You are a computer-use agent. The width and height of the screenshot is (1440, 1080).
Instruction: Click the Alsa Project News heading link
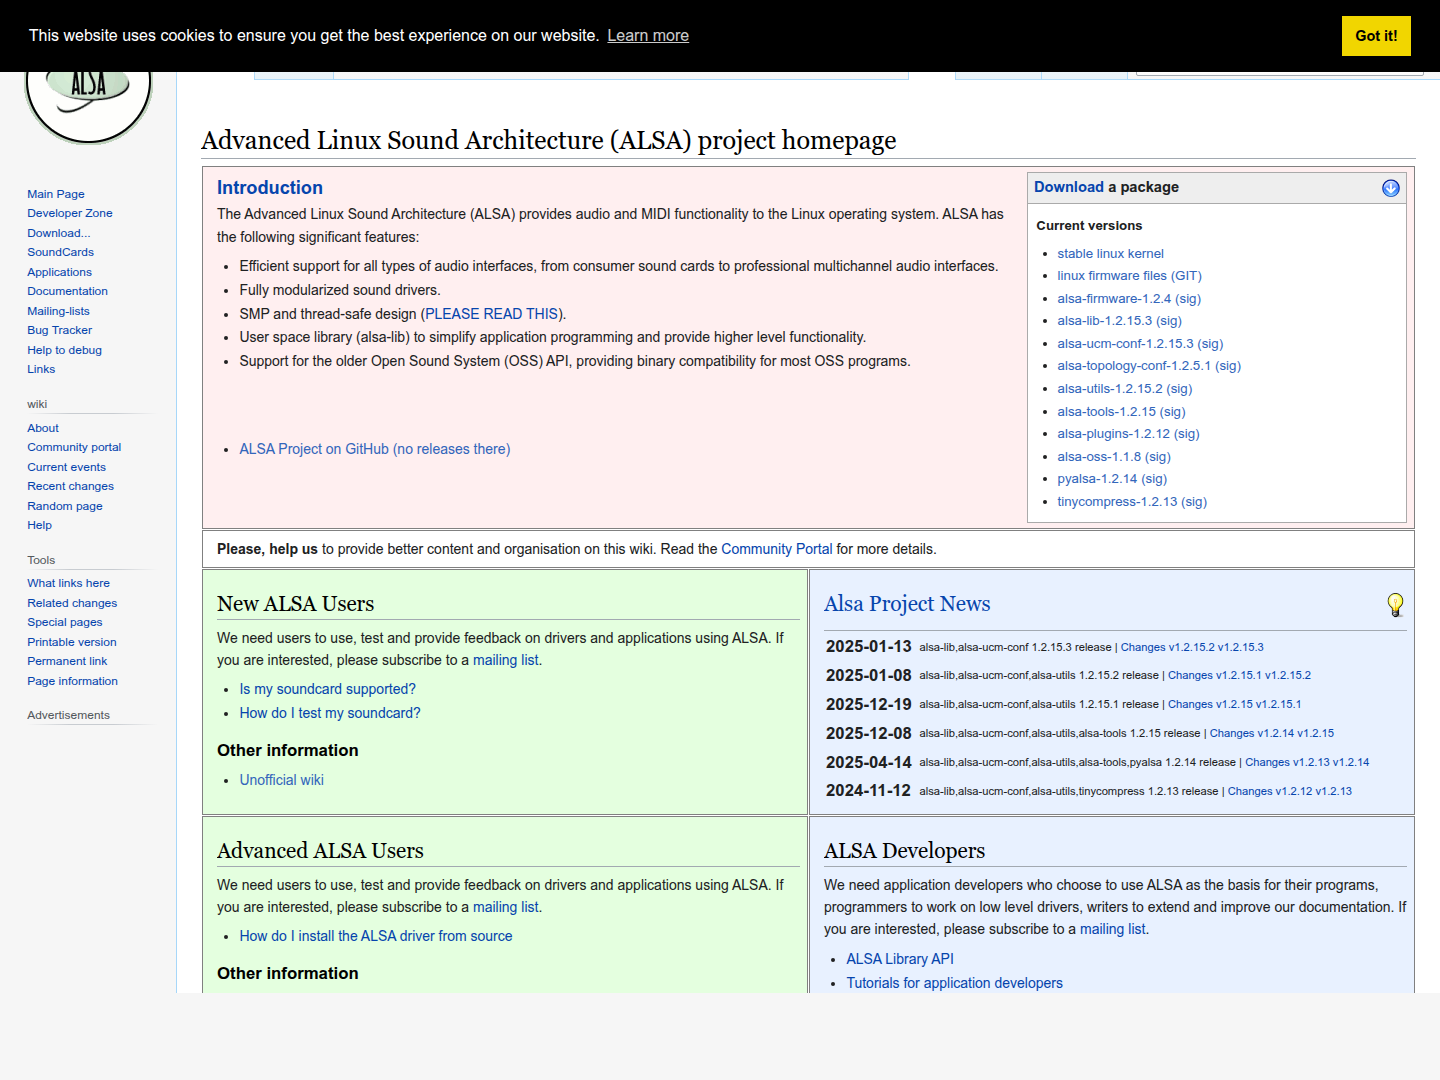point(907,604)
